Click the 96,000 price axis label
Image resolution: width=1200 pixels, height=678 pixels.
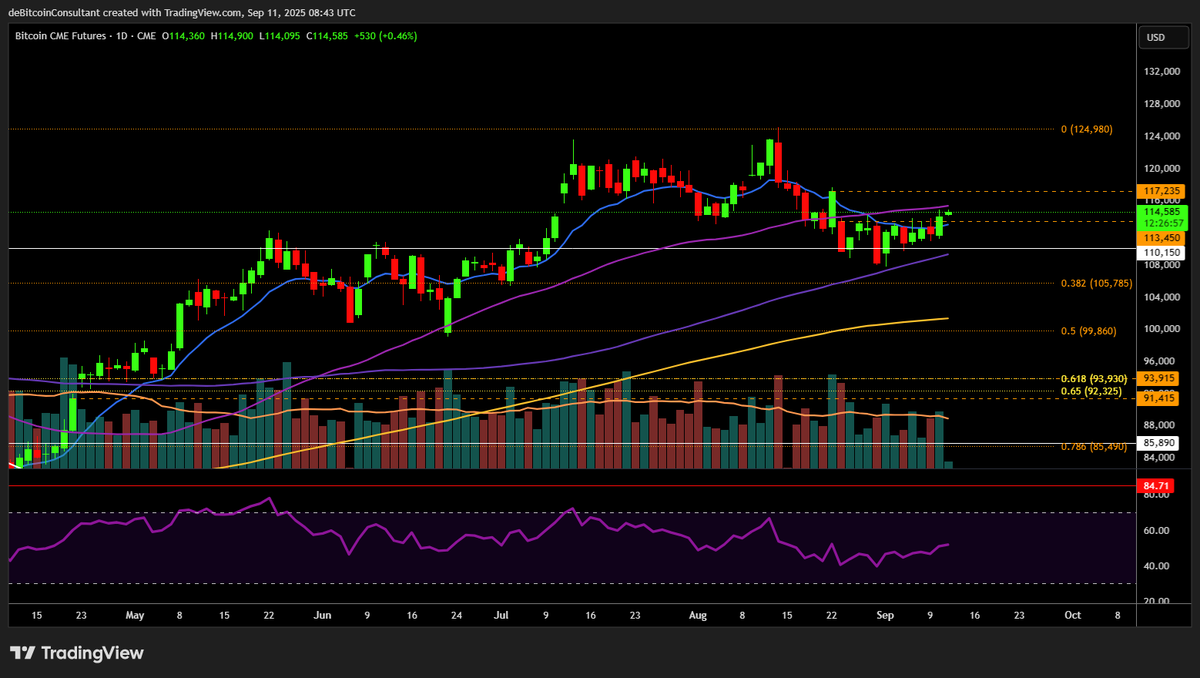click(1161, 361)
